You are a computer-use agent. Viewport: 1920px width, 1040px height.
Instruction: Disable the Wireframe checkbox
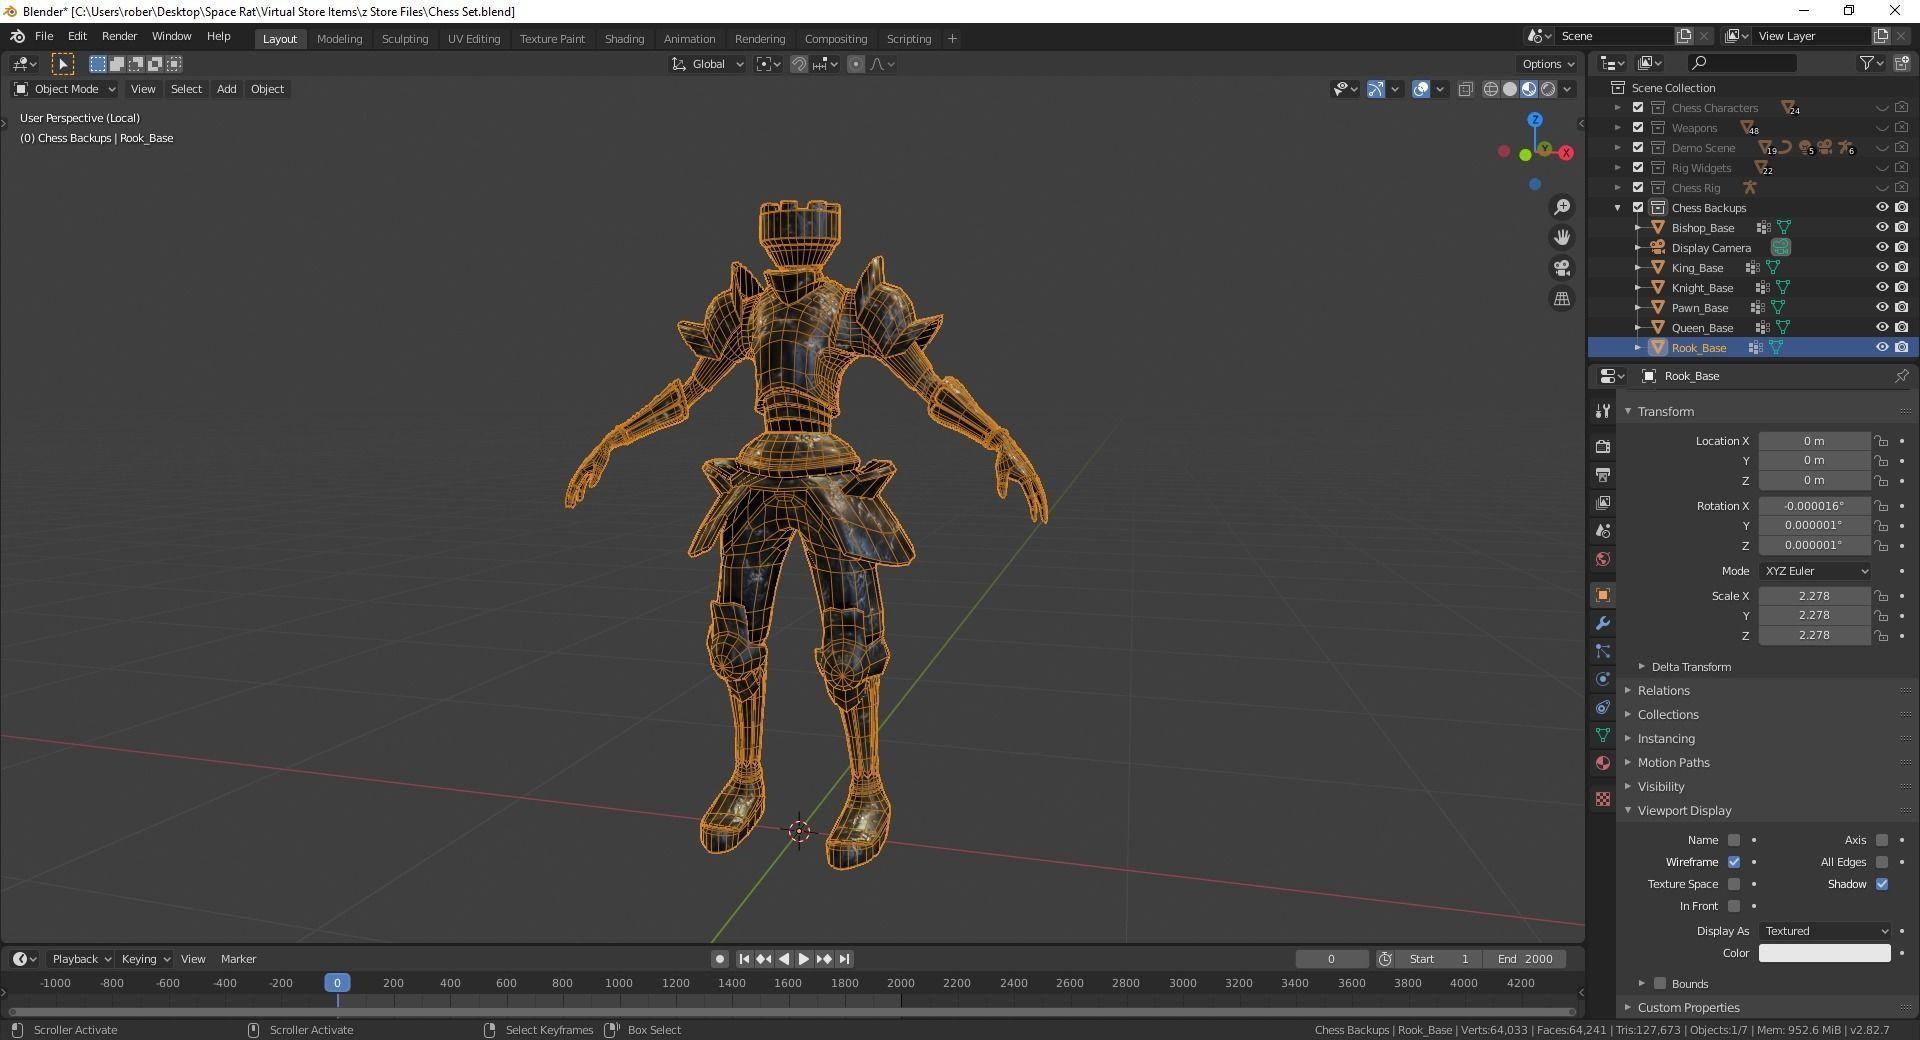(1734, 862)
